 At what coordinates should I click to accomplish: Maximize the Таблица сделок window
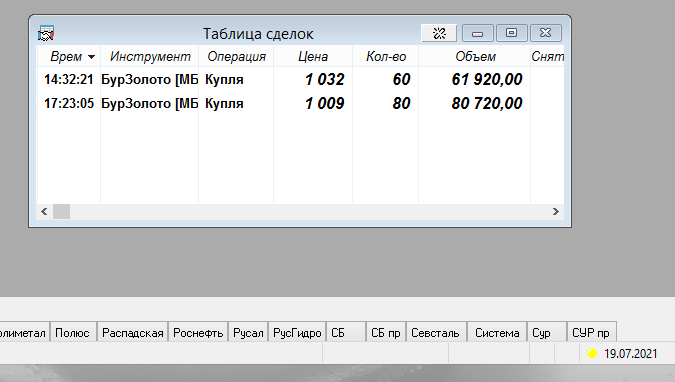(x=511, y=33)
